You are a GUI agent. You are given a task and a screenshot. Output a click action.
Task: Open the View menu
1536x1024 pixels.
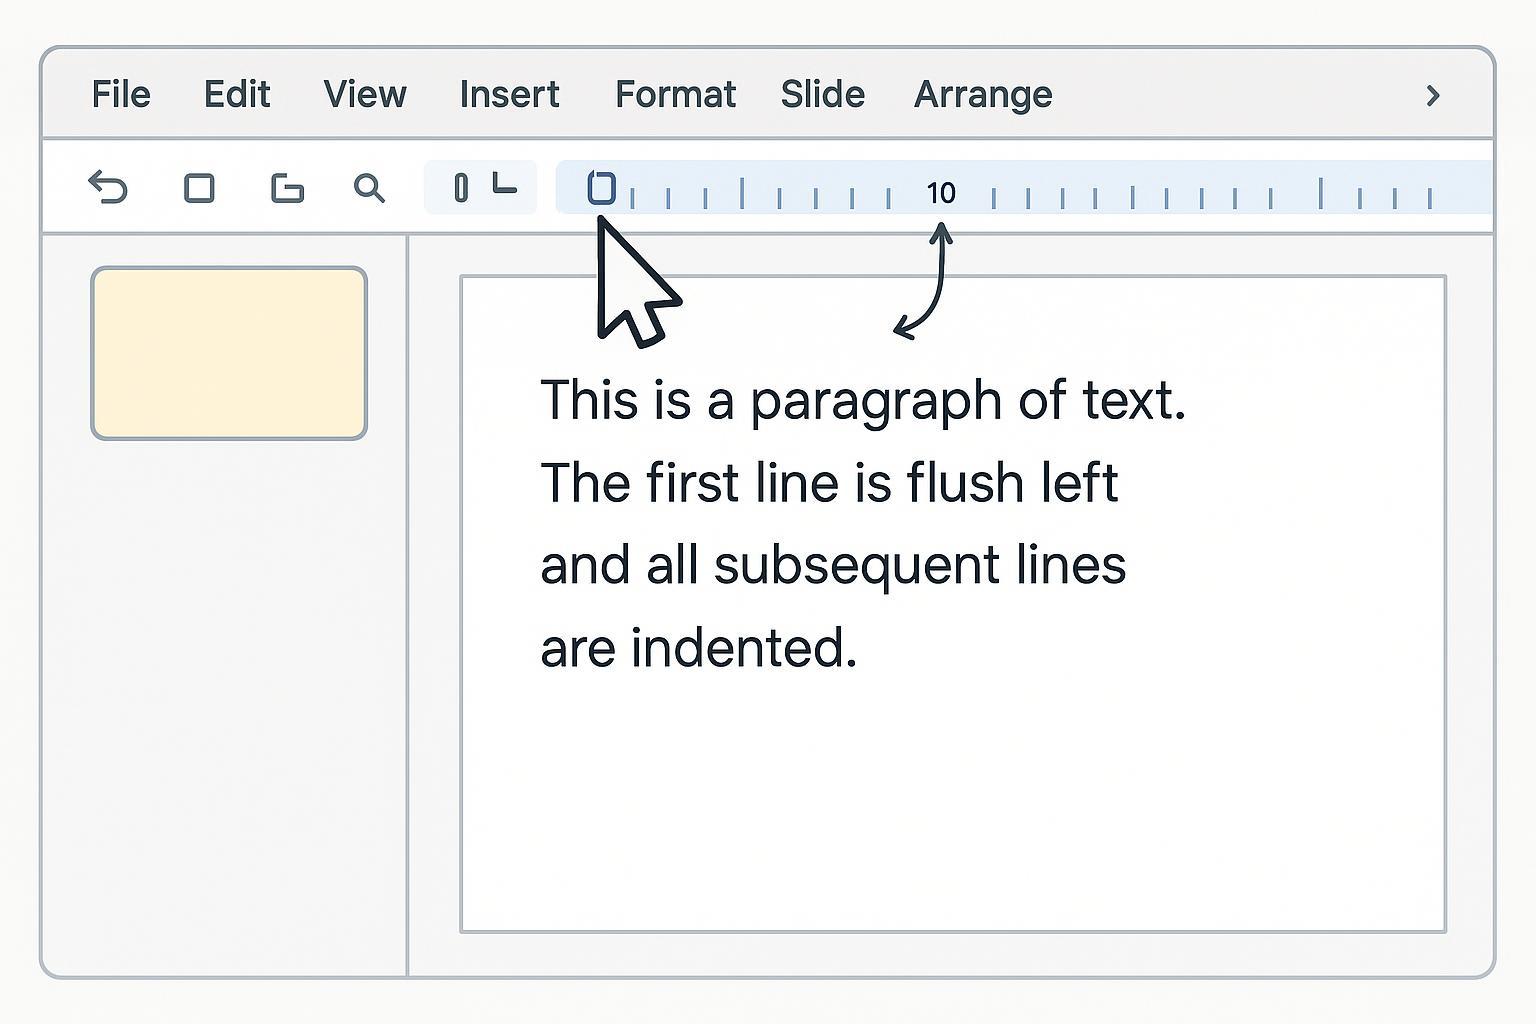click(365, 95)
